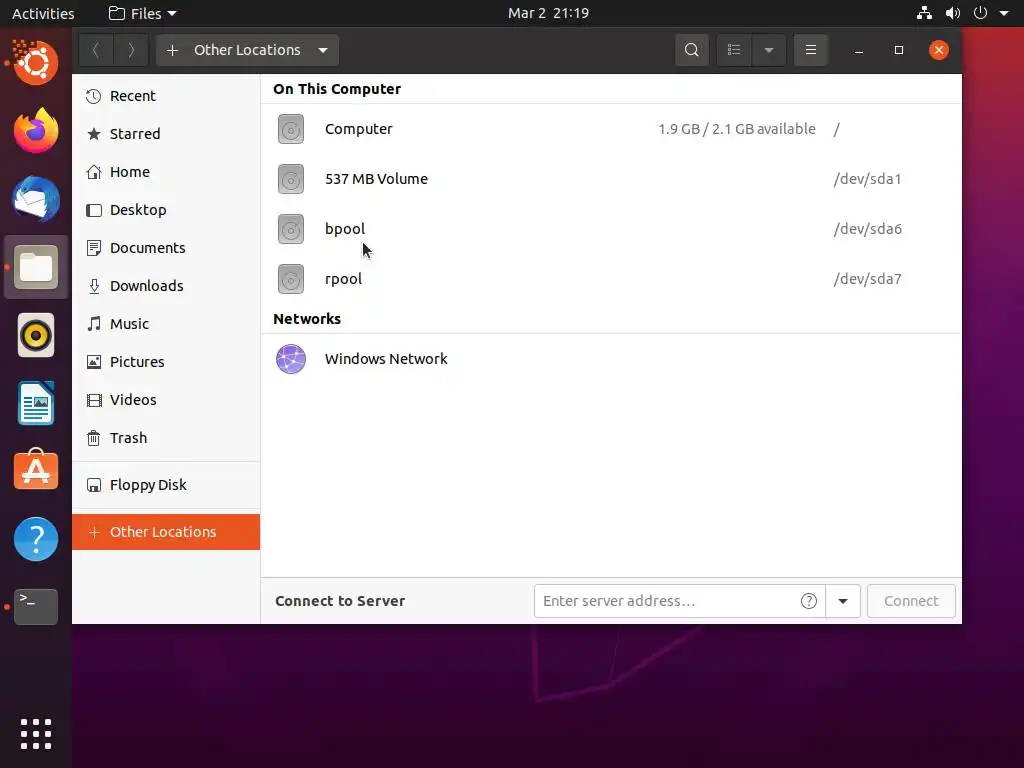Select Other Locations in sidebar

pyautogui.click(x=166, y=532)
